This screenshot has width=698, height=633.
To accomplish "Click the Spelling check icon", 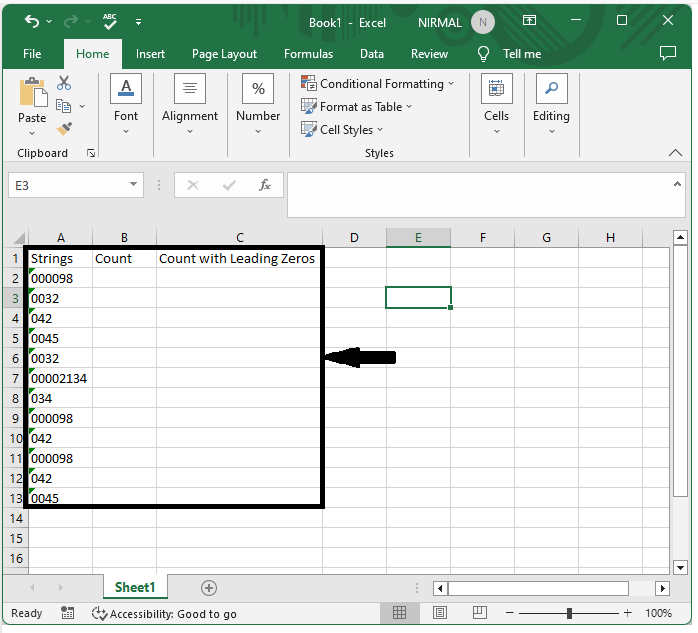I will 109,20.
